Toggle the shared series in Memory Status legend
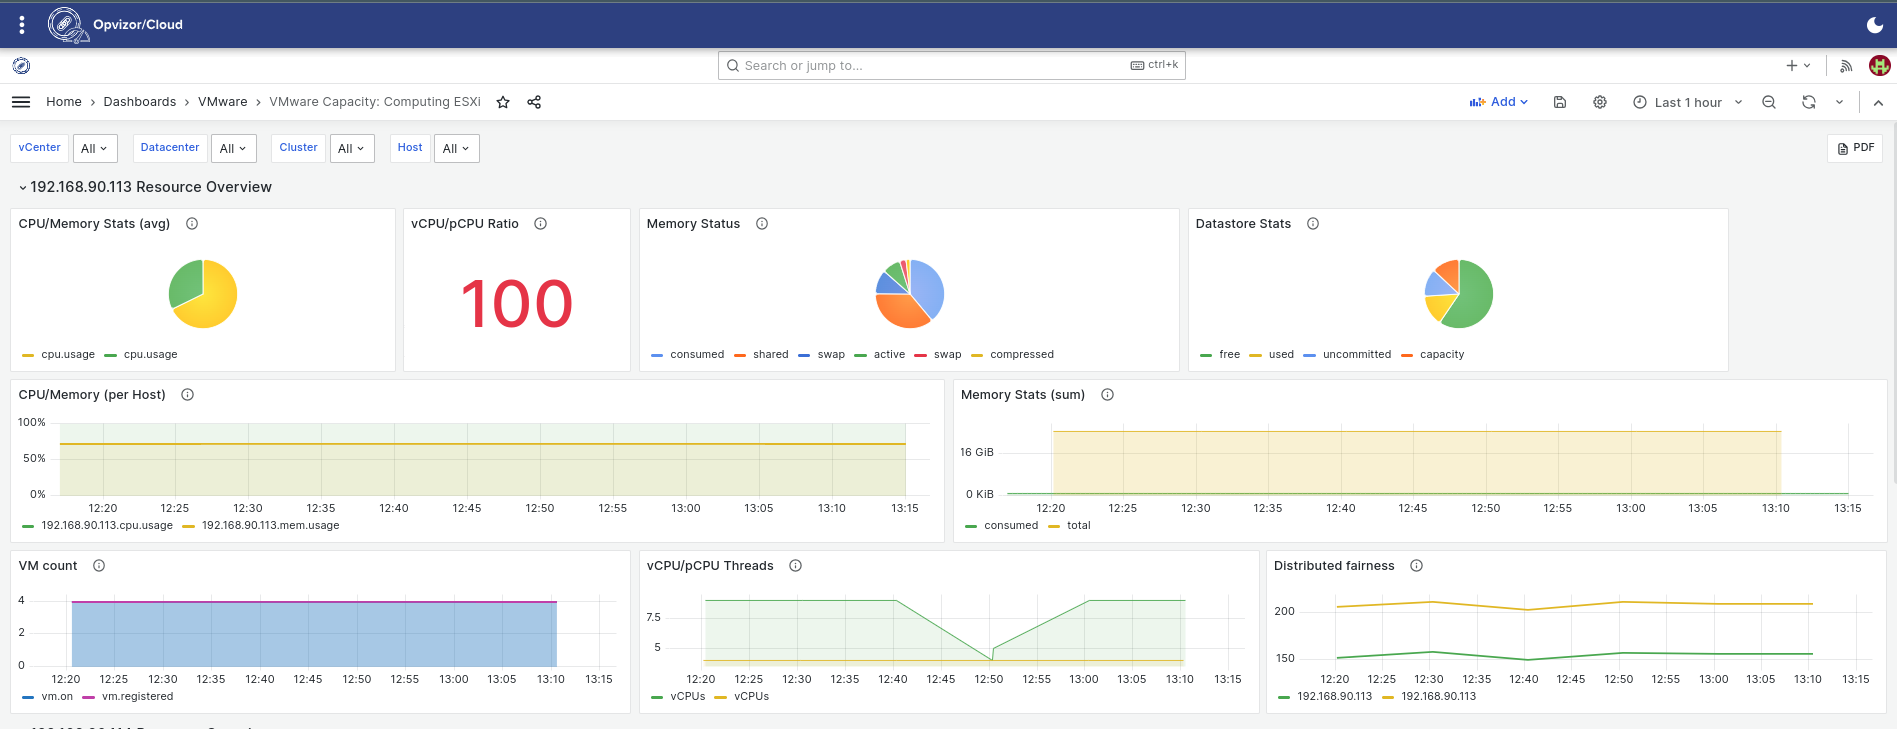The height and width of the screenshot is (729, 1897). tap(771, 355)
